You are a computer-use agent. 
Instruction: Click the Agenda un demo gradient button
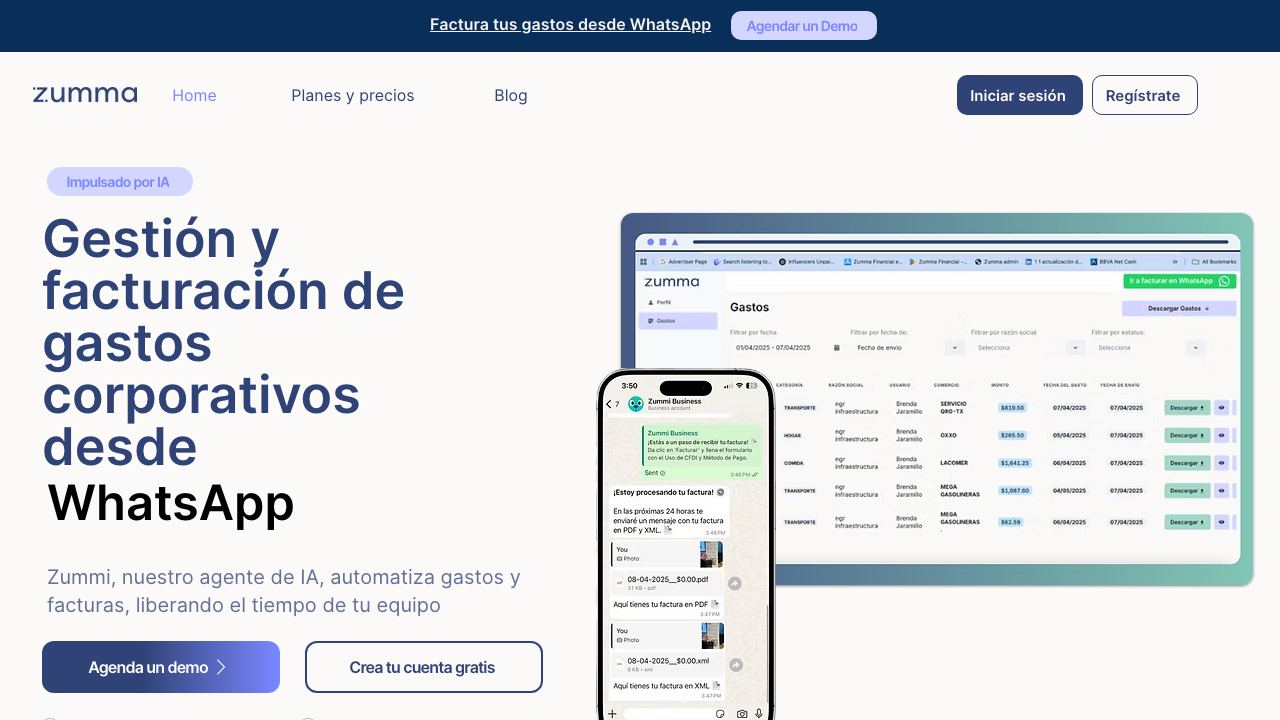(x=161, y=667)
